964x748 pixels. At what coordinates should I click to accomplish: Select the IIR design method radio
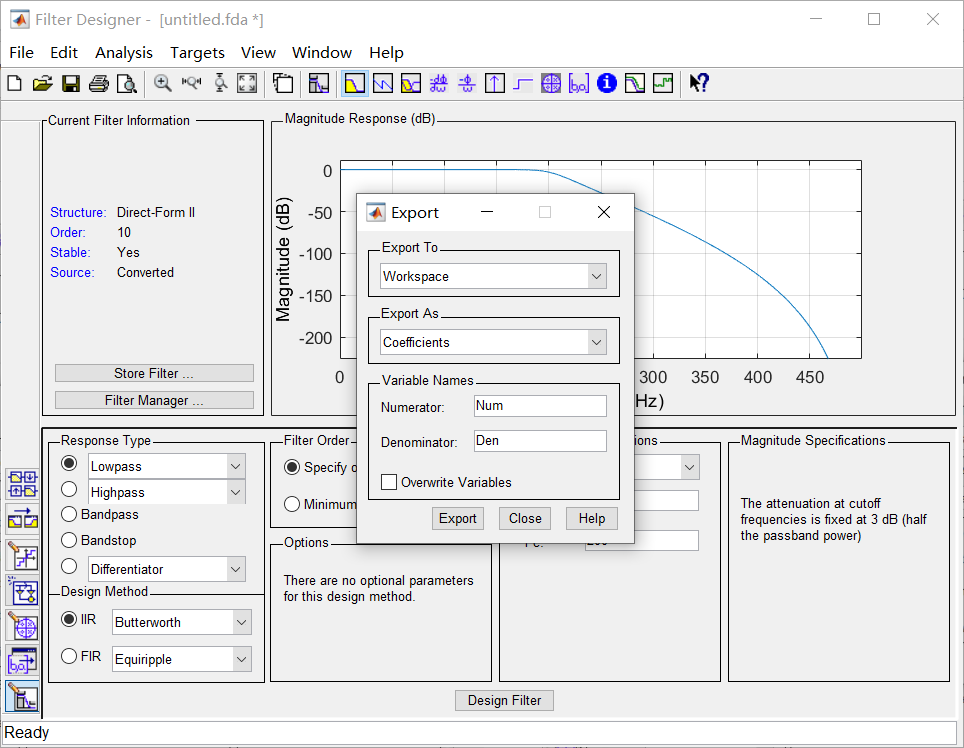(x=69, y=619)
